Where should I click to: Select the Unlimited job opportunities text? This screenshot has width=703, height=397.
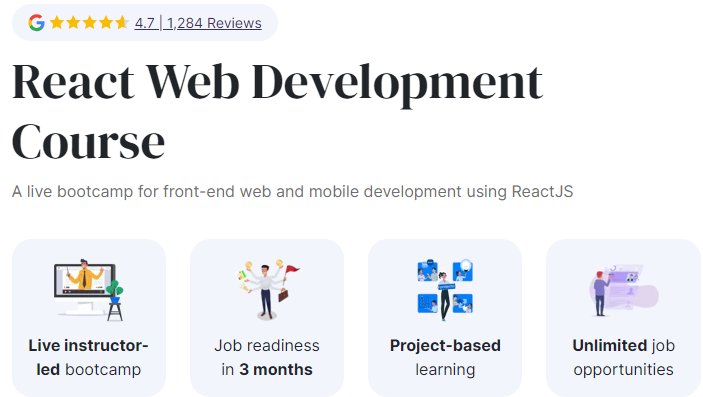click(623, 358)
